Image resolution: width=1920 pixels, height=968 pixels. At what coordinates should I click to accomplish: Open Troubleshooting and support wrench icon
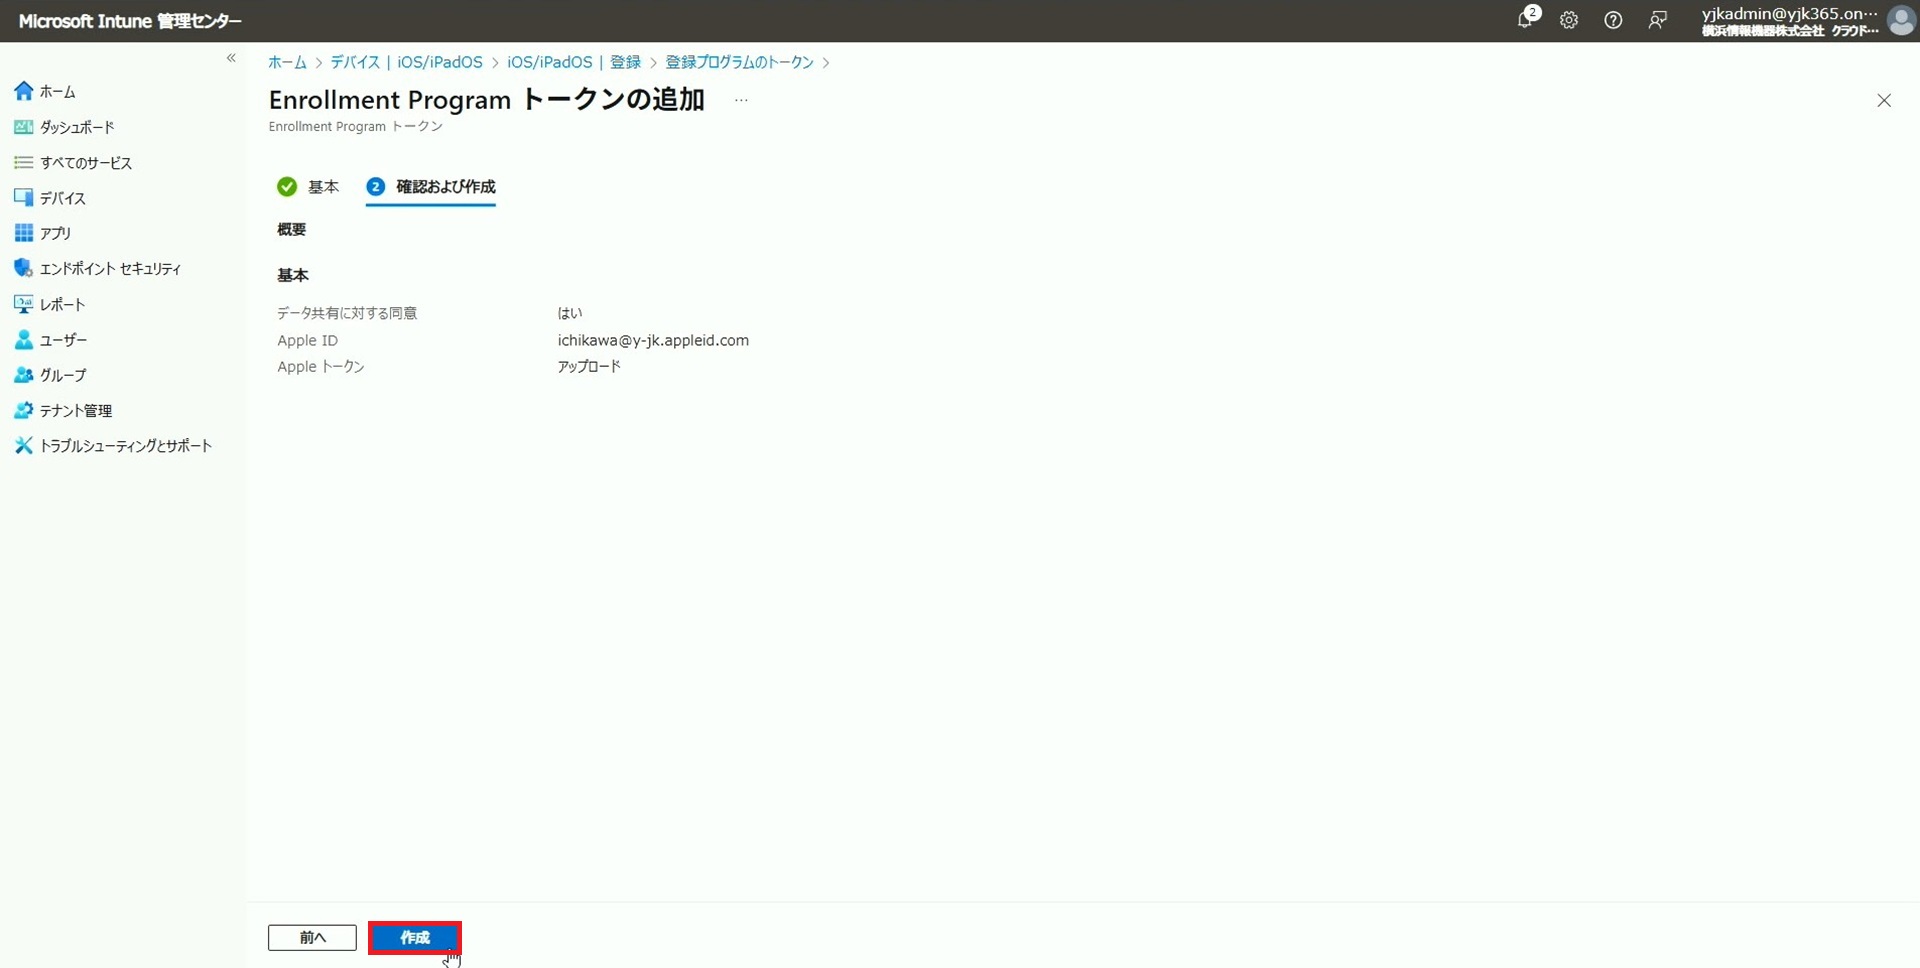[24, 445]
